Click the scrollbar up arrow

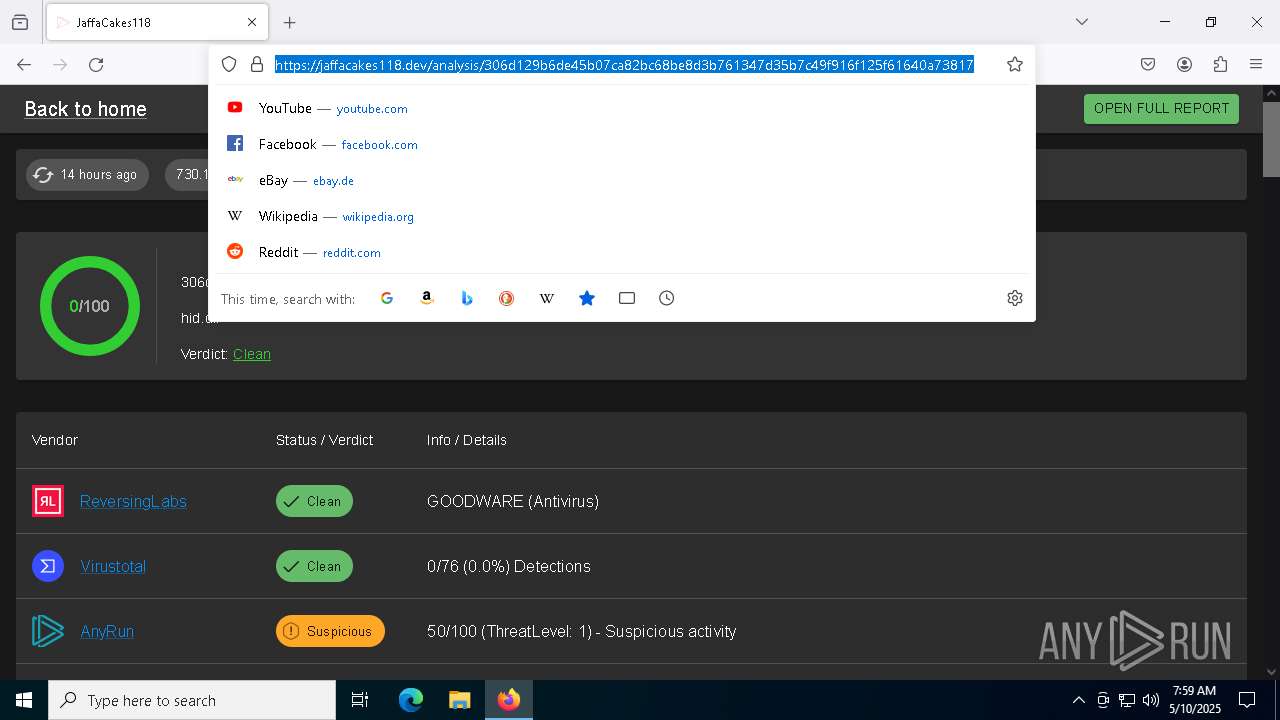(1271, 93)
